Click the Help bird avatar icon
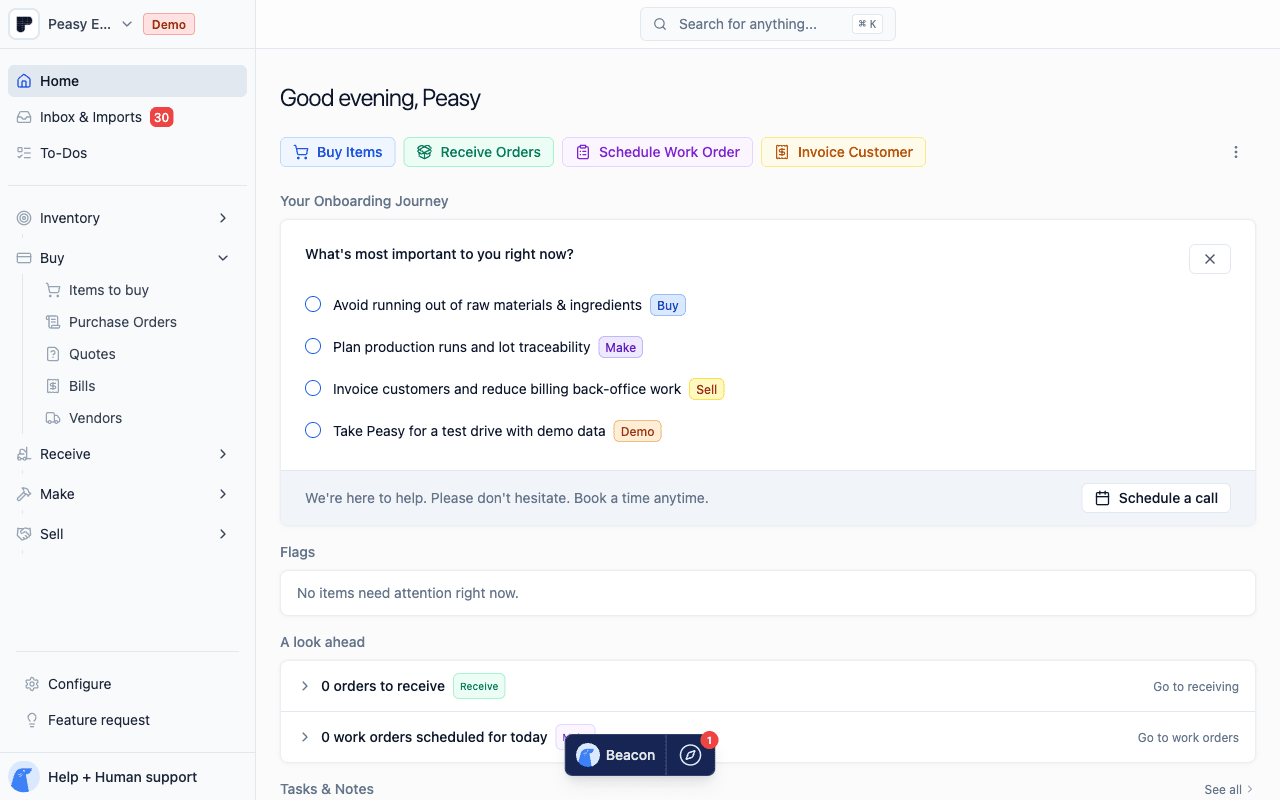Image resolution: width=1280 pixels, height=800 pixels. (24, 777)
